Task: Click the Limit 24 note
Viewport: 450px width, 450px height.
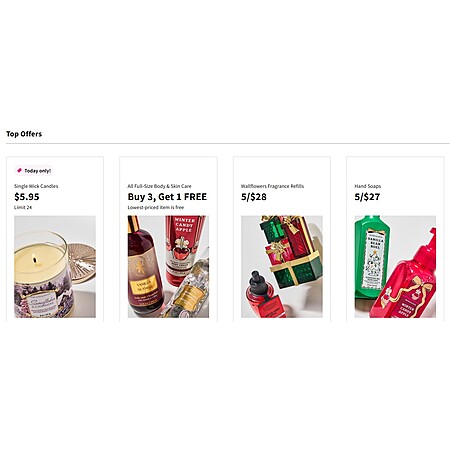Action: click(x=23, y=207)
